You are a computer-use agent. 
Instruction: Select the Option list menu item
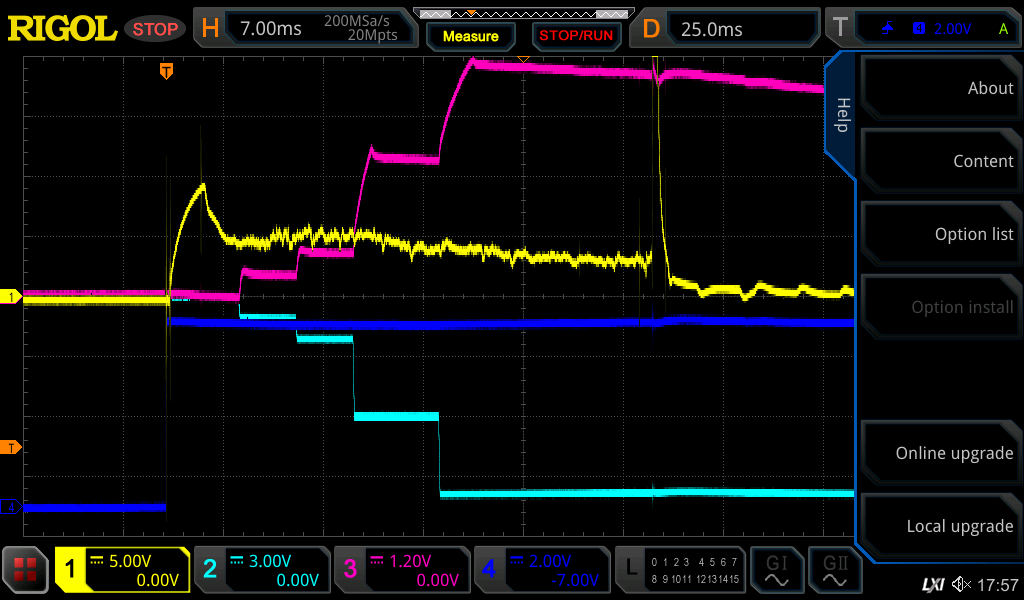[940, 234]
